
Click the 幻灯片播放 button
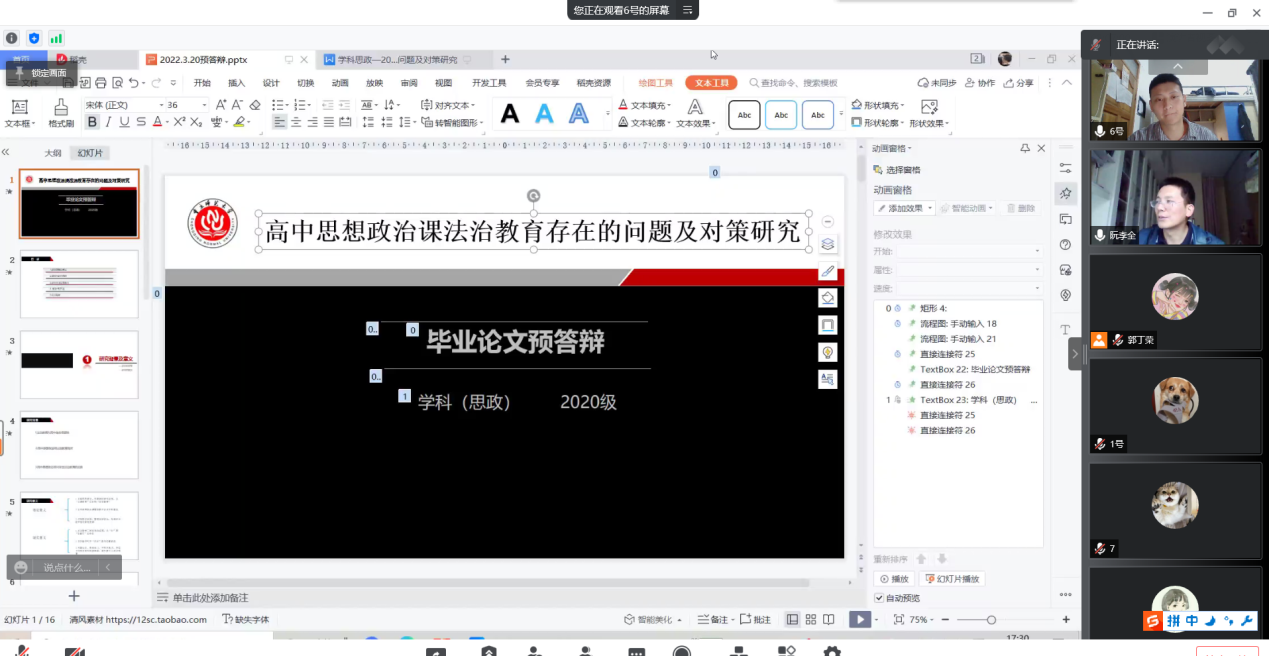tap(952, 579)
